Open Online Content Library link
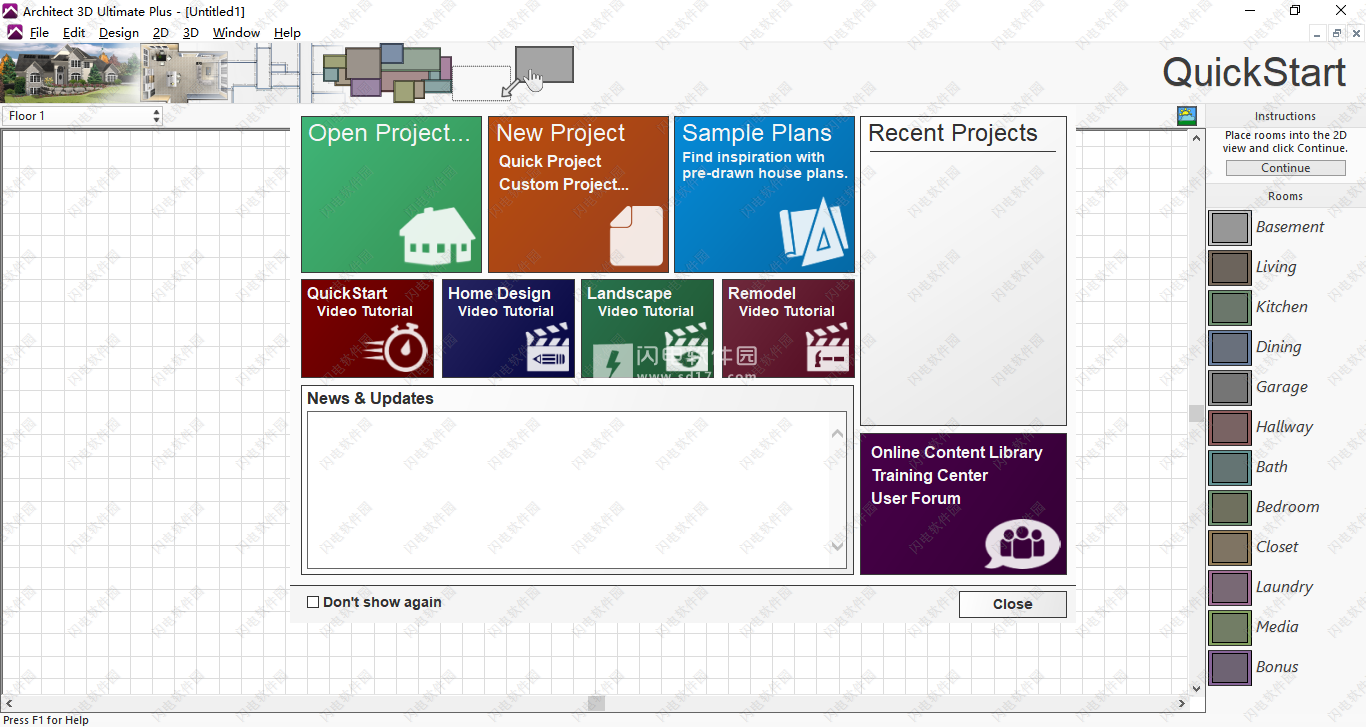The height and width of the screenshot is (727, 1366). [956, 452]
